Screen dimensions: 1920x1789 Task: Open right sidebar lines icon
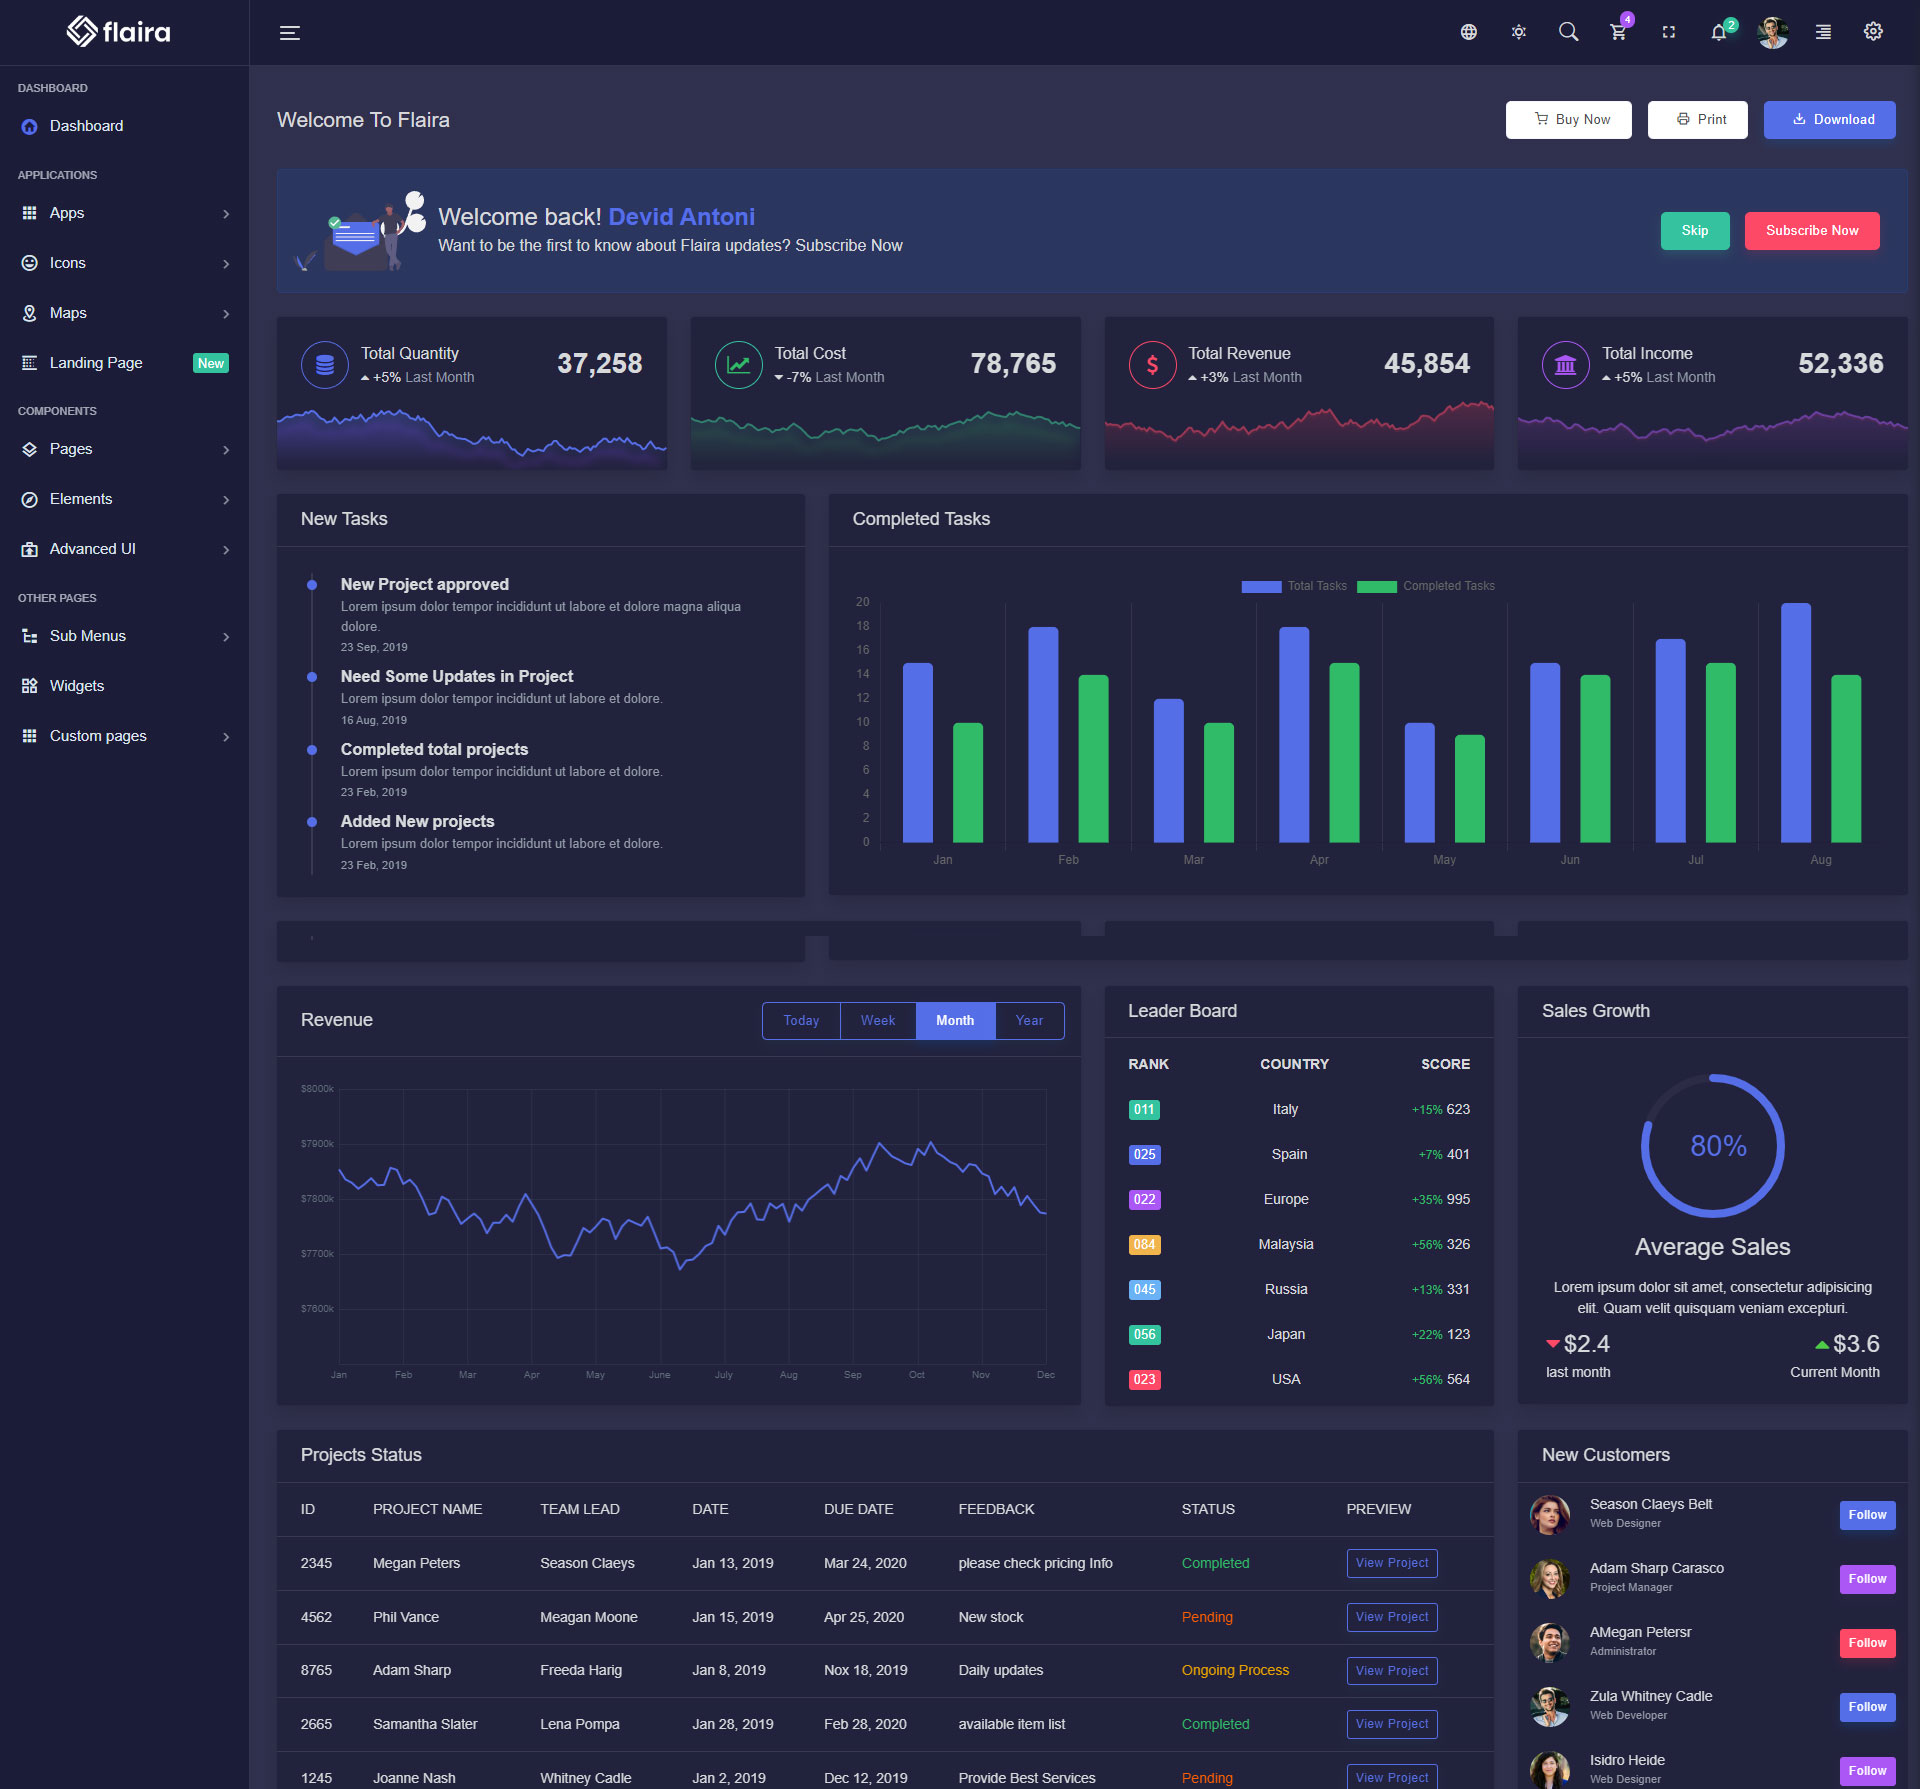(1823, 32)
